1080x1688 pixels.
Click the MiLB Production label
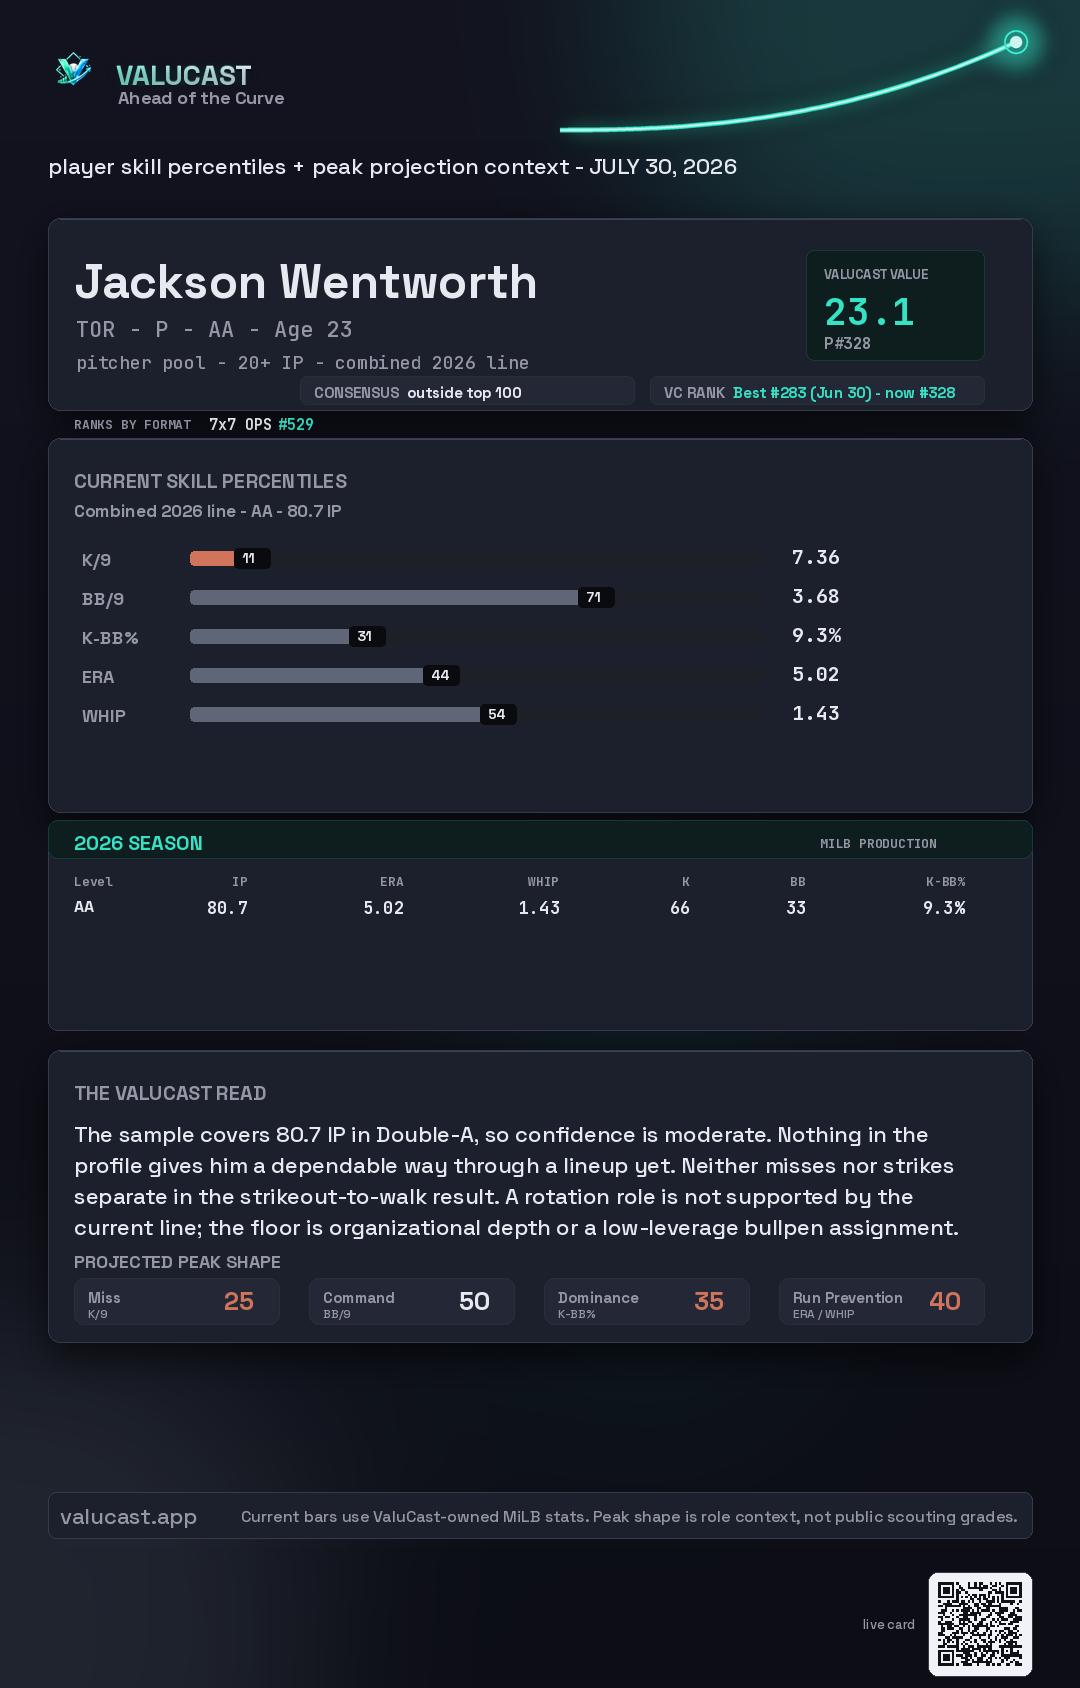[x=878, y=844]
